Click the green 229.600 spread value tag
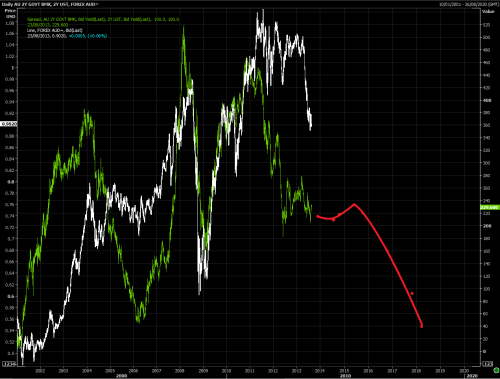The image size is (500, 379). pos(490,207)
